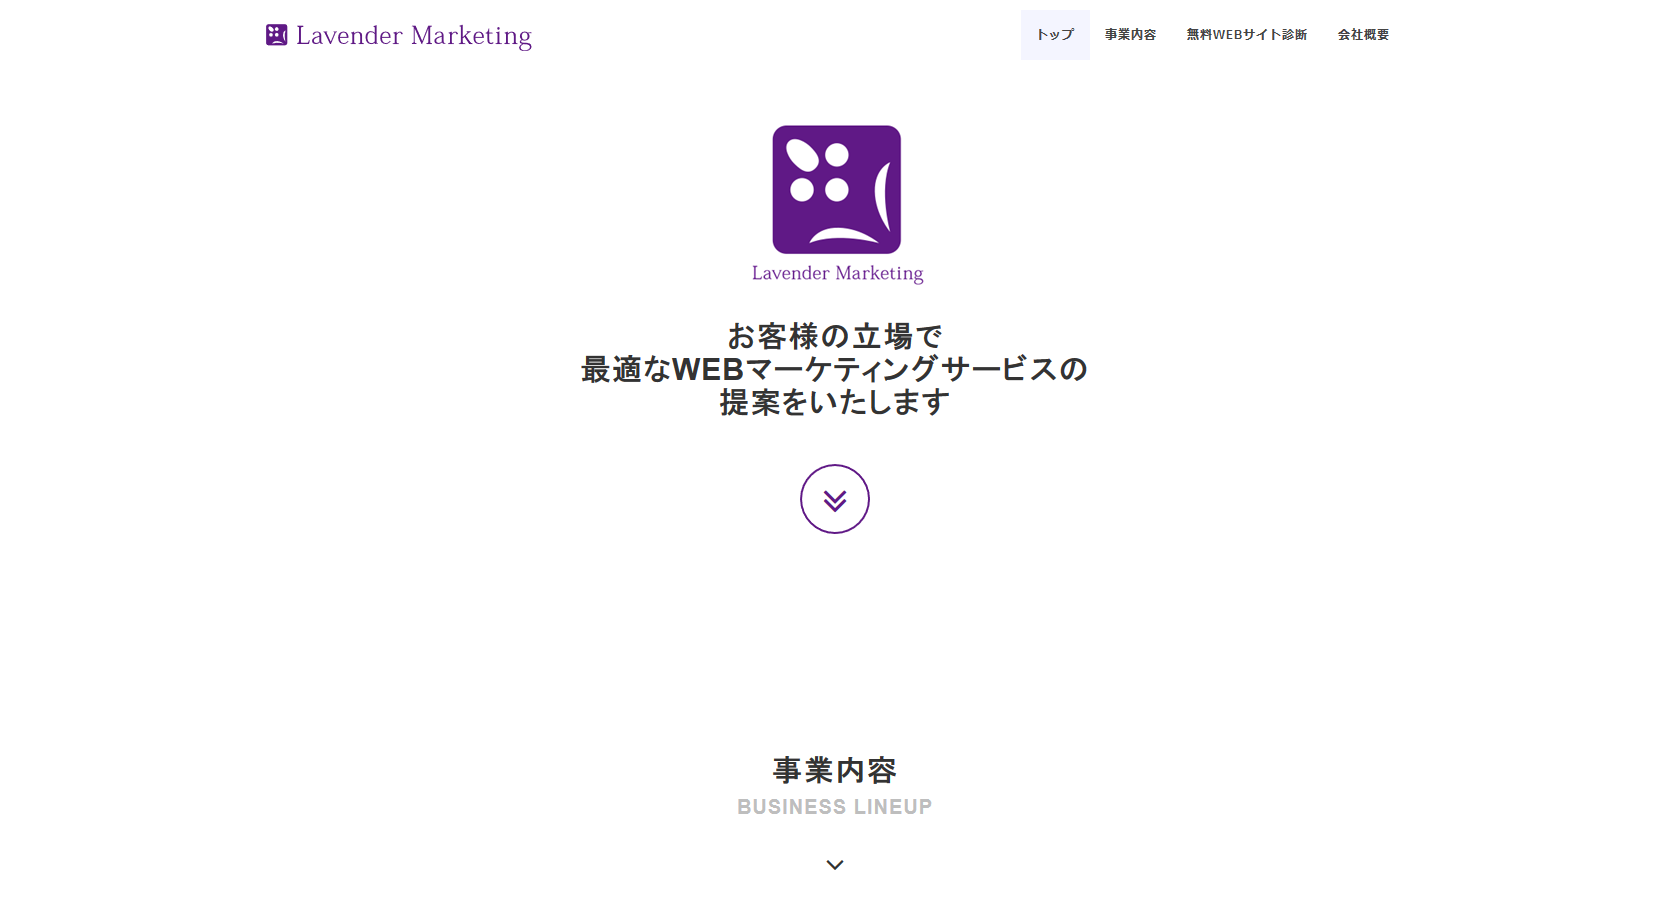Click the large purple square logo
The image size is (1661, 905).
pos(836,189)
